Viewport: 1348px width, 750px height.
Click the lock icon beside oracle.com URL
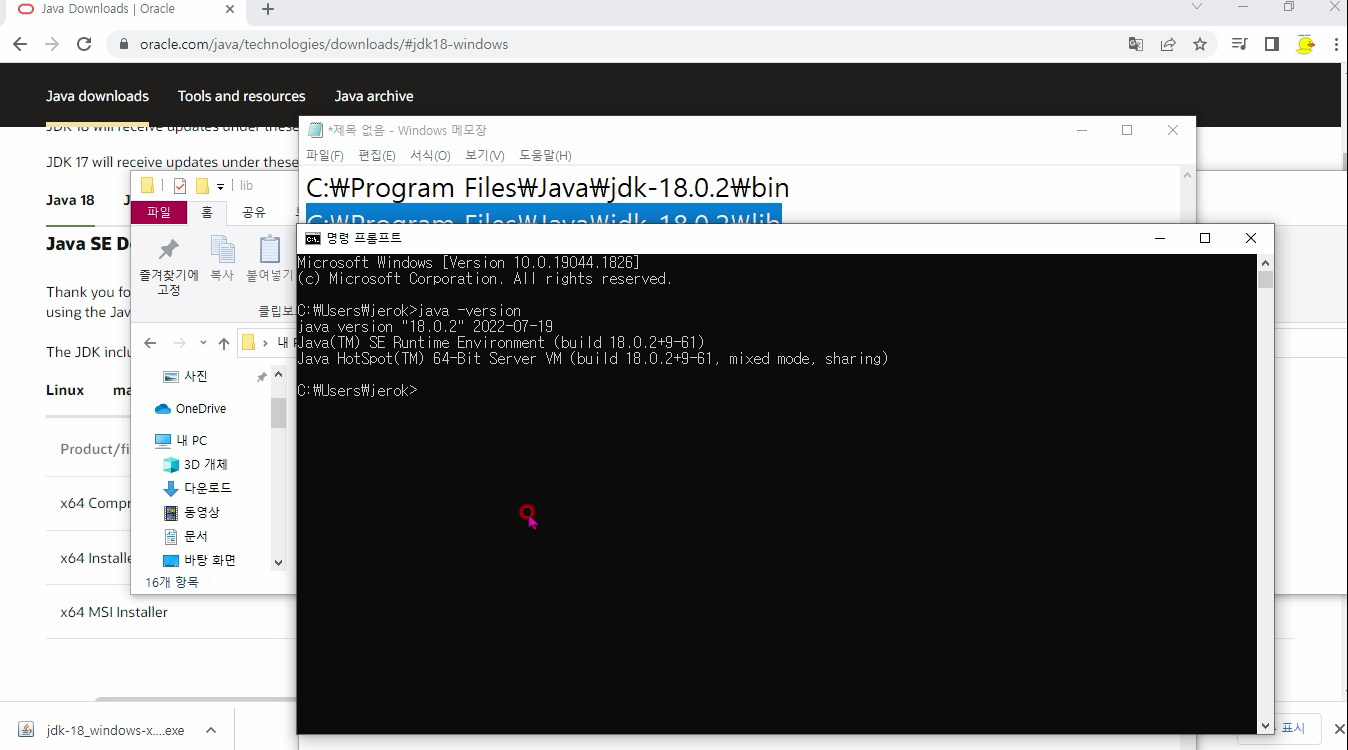124,44
